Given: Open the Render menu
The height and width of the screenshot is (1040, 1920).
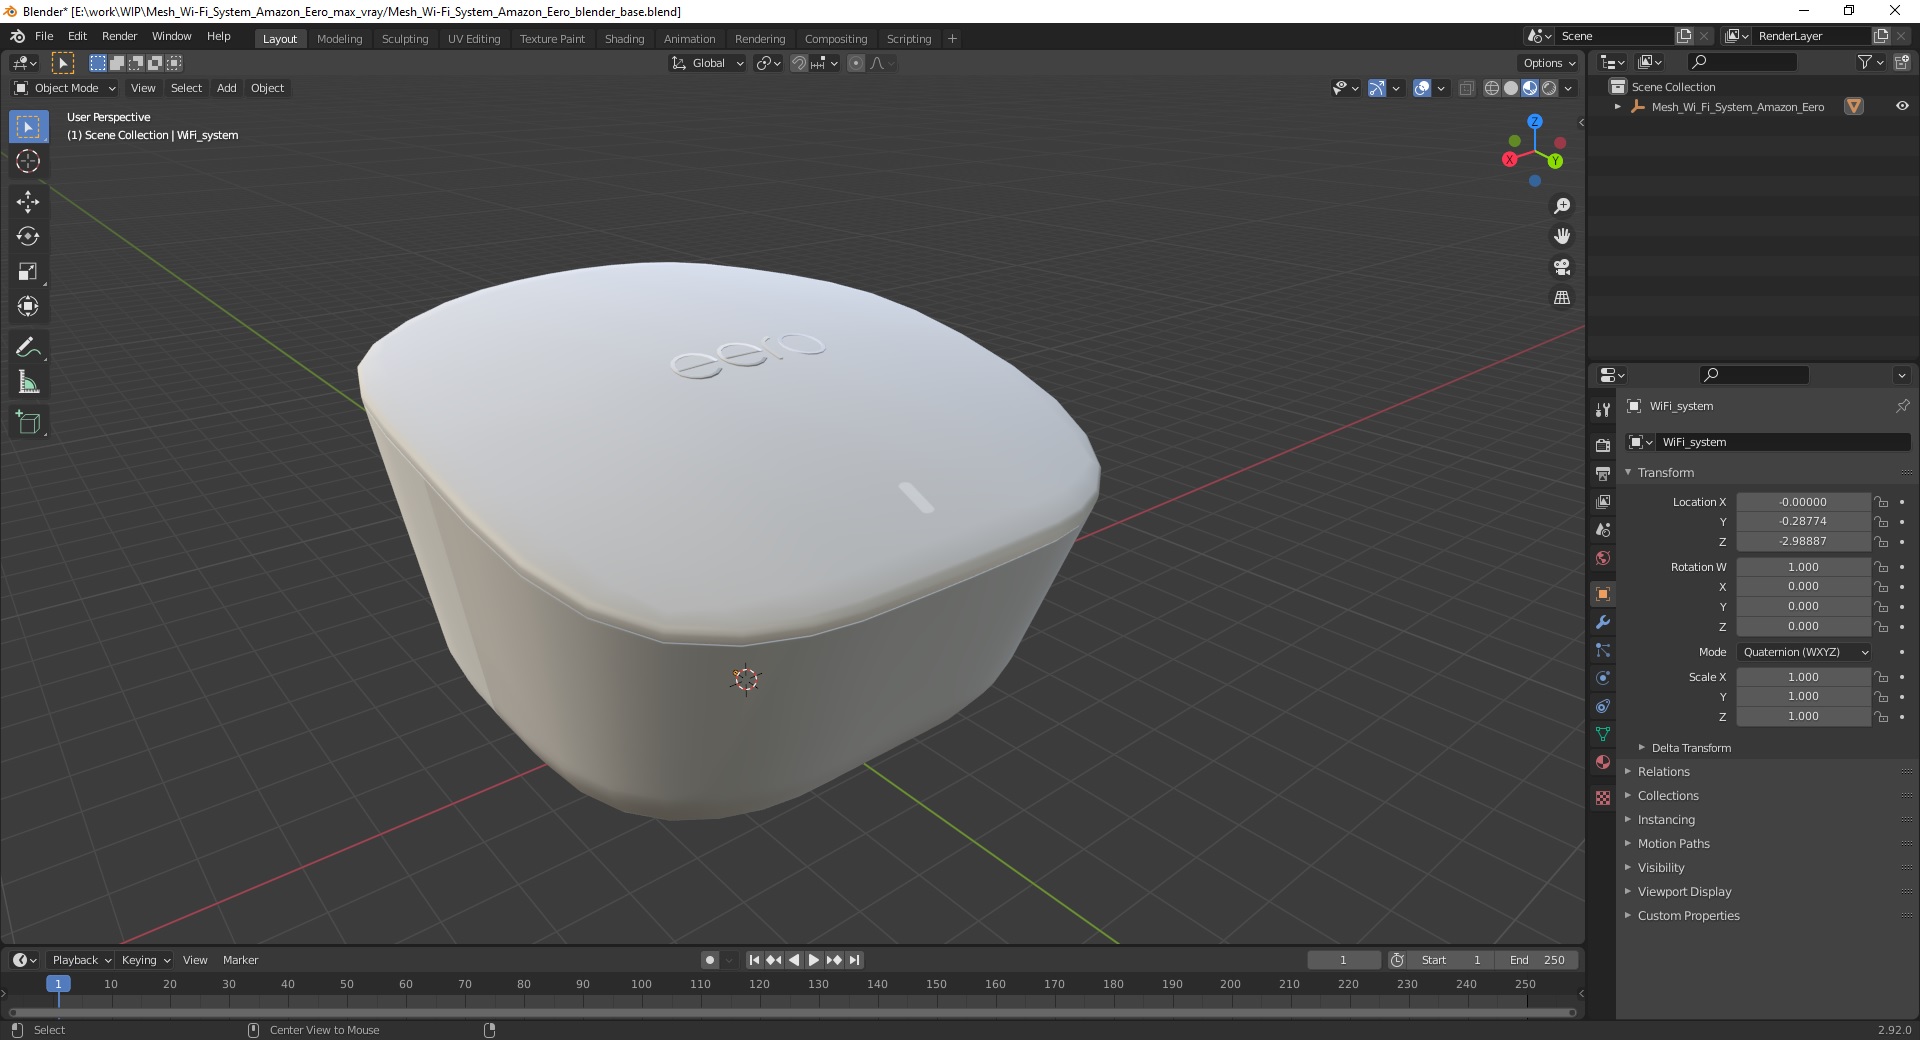Looking at the screenshot, I should pyautogui.click(x=119, y=36).
